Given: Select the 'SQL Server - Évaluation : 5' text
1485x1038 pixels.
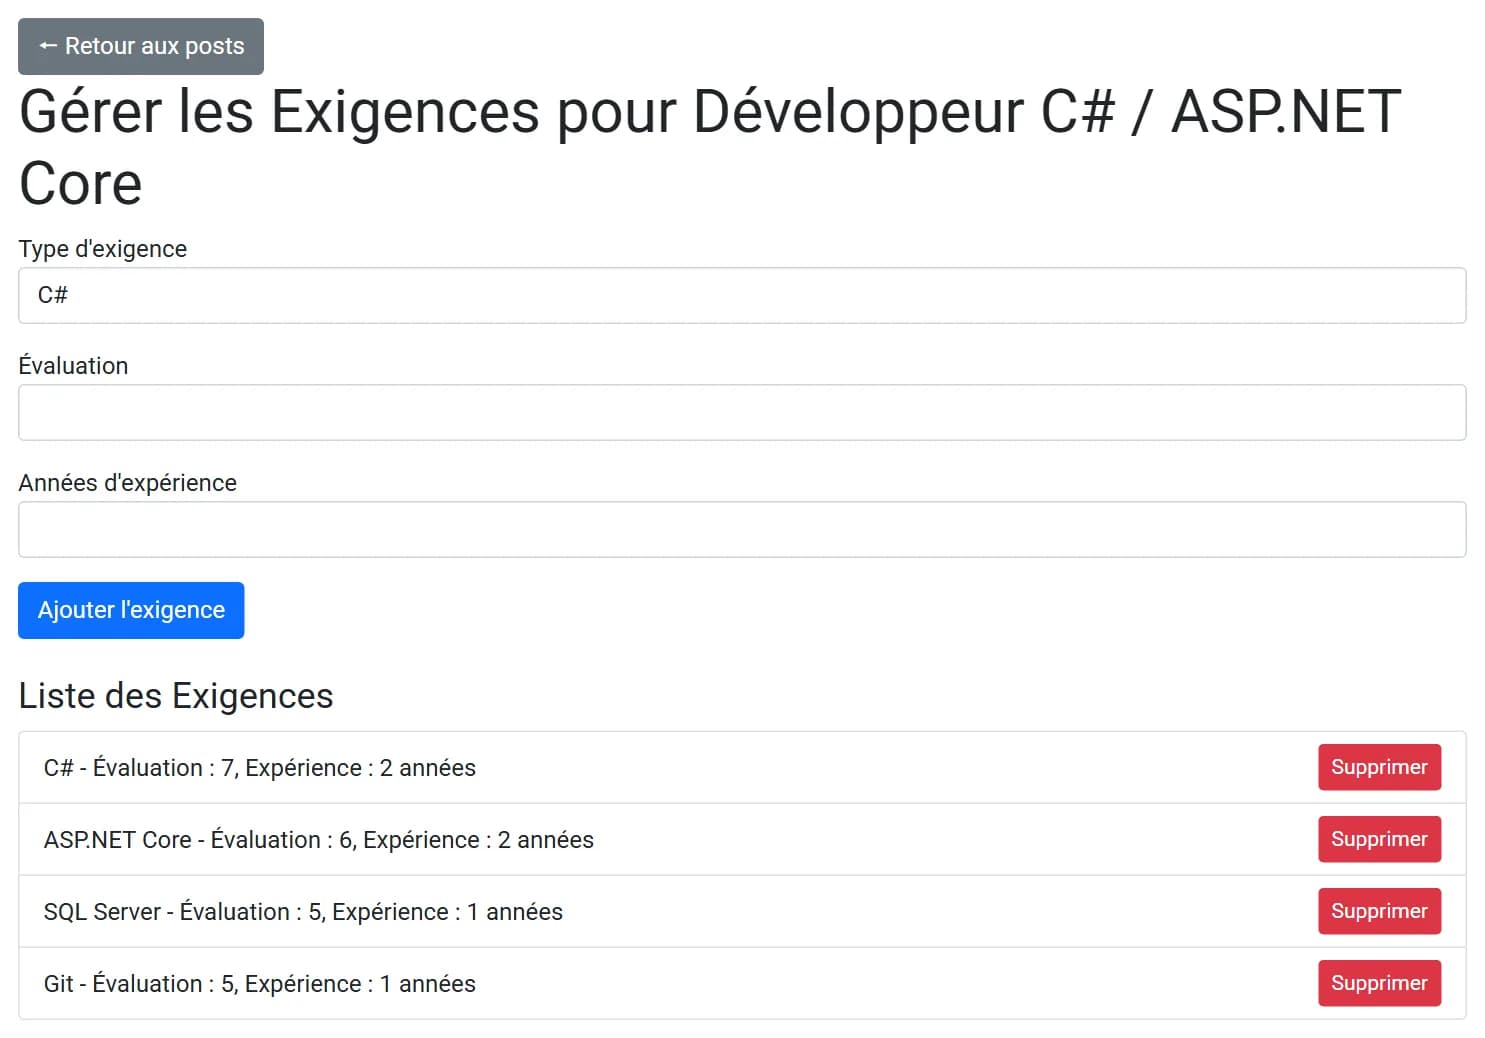Looking at the screenshot, I should pyautogui.click(x=303, y=912).
